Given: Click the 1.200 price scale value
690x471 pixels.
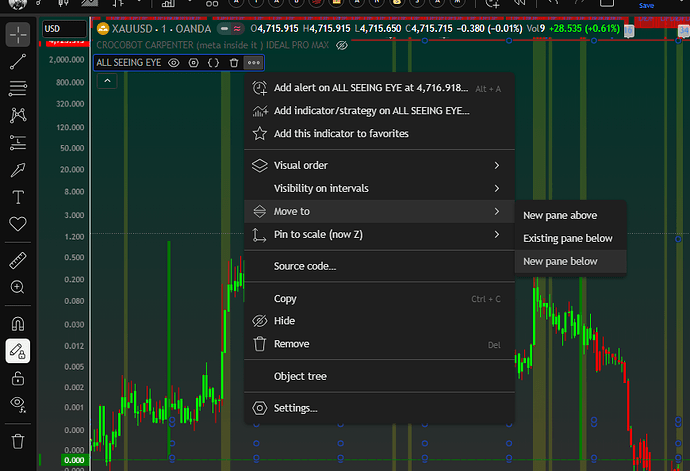Looking at the screenshot, I should [x=74, y=237].
